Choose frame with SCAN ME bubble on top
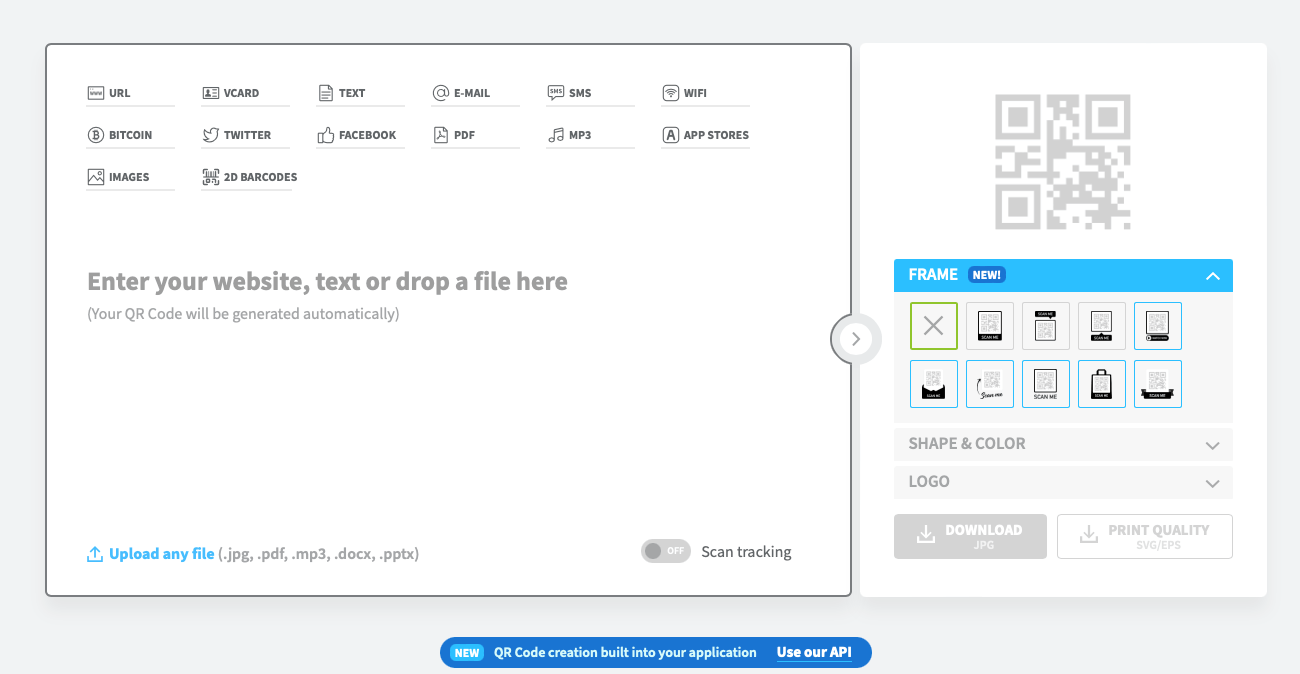The height and width of the screenshot is (674, 1300). pos(1046,326)
